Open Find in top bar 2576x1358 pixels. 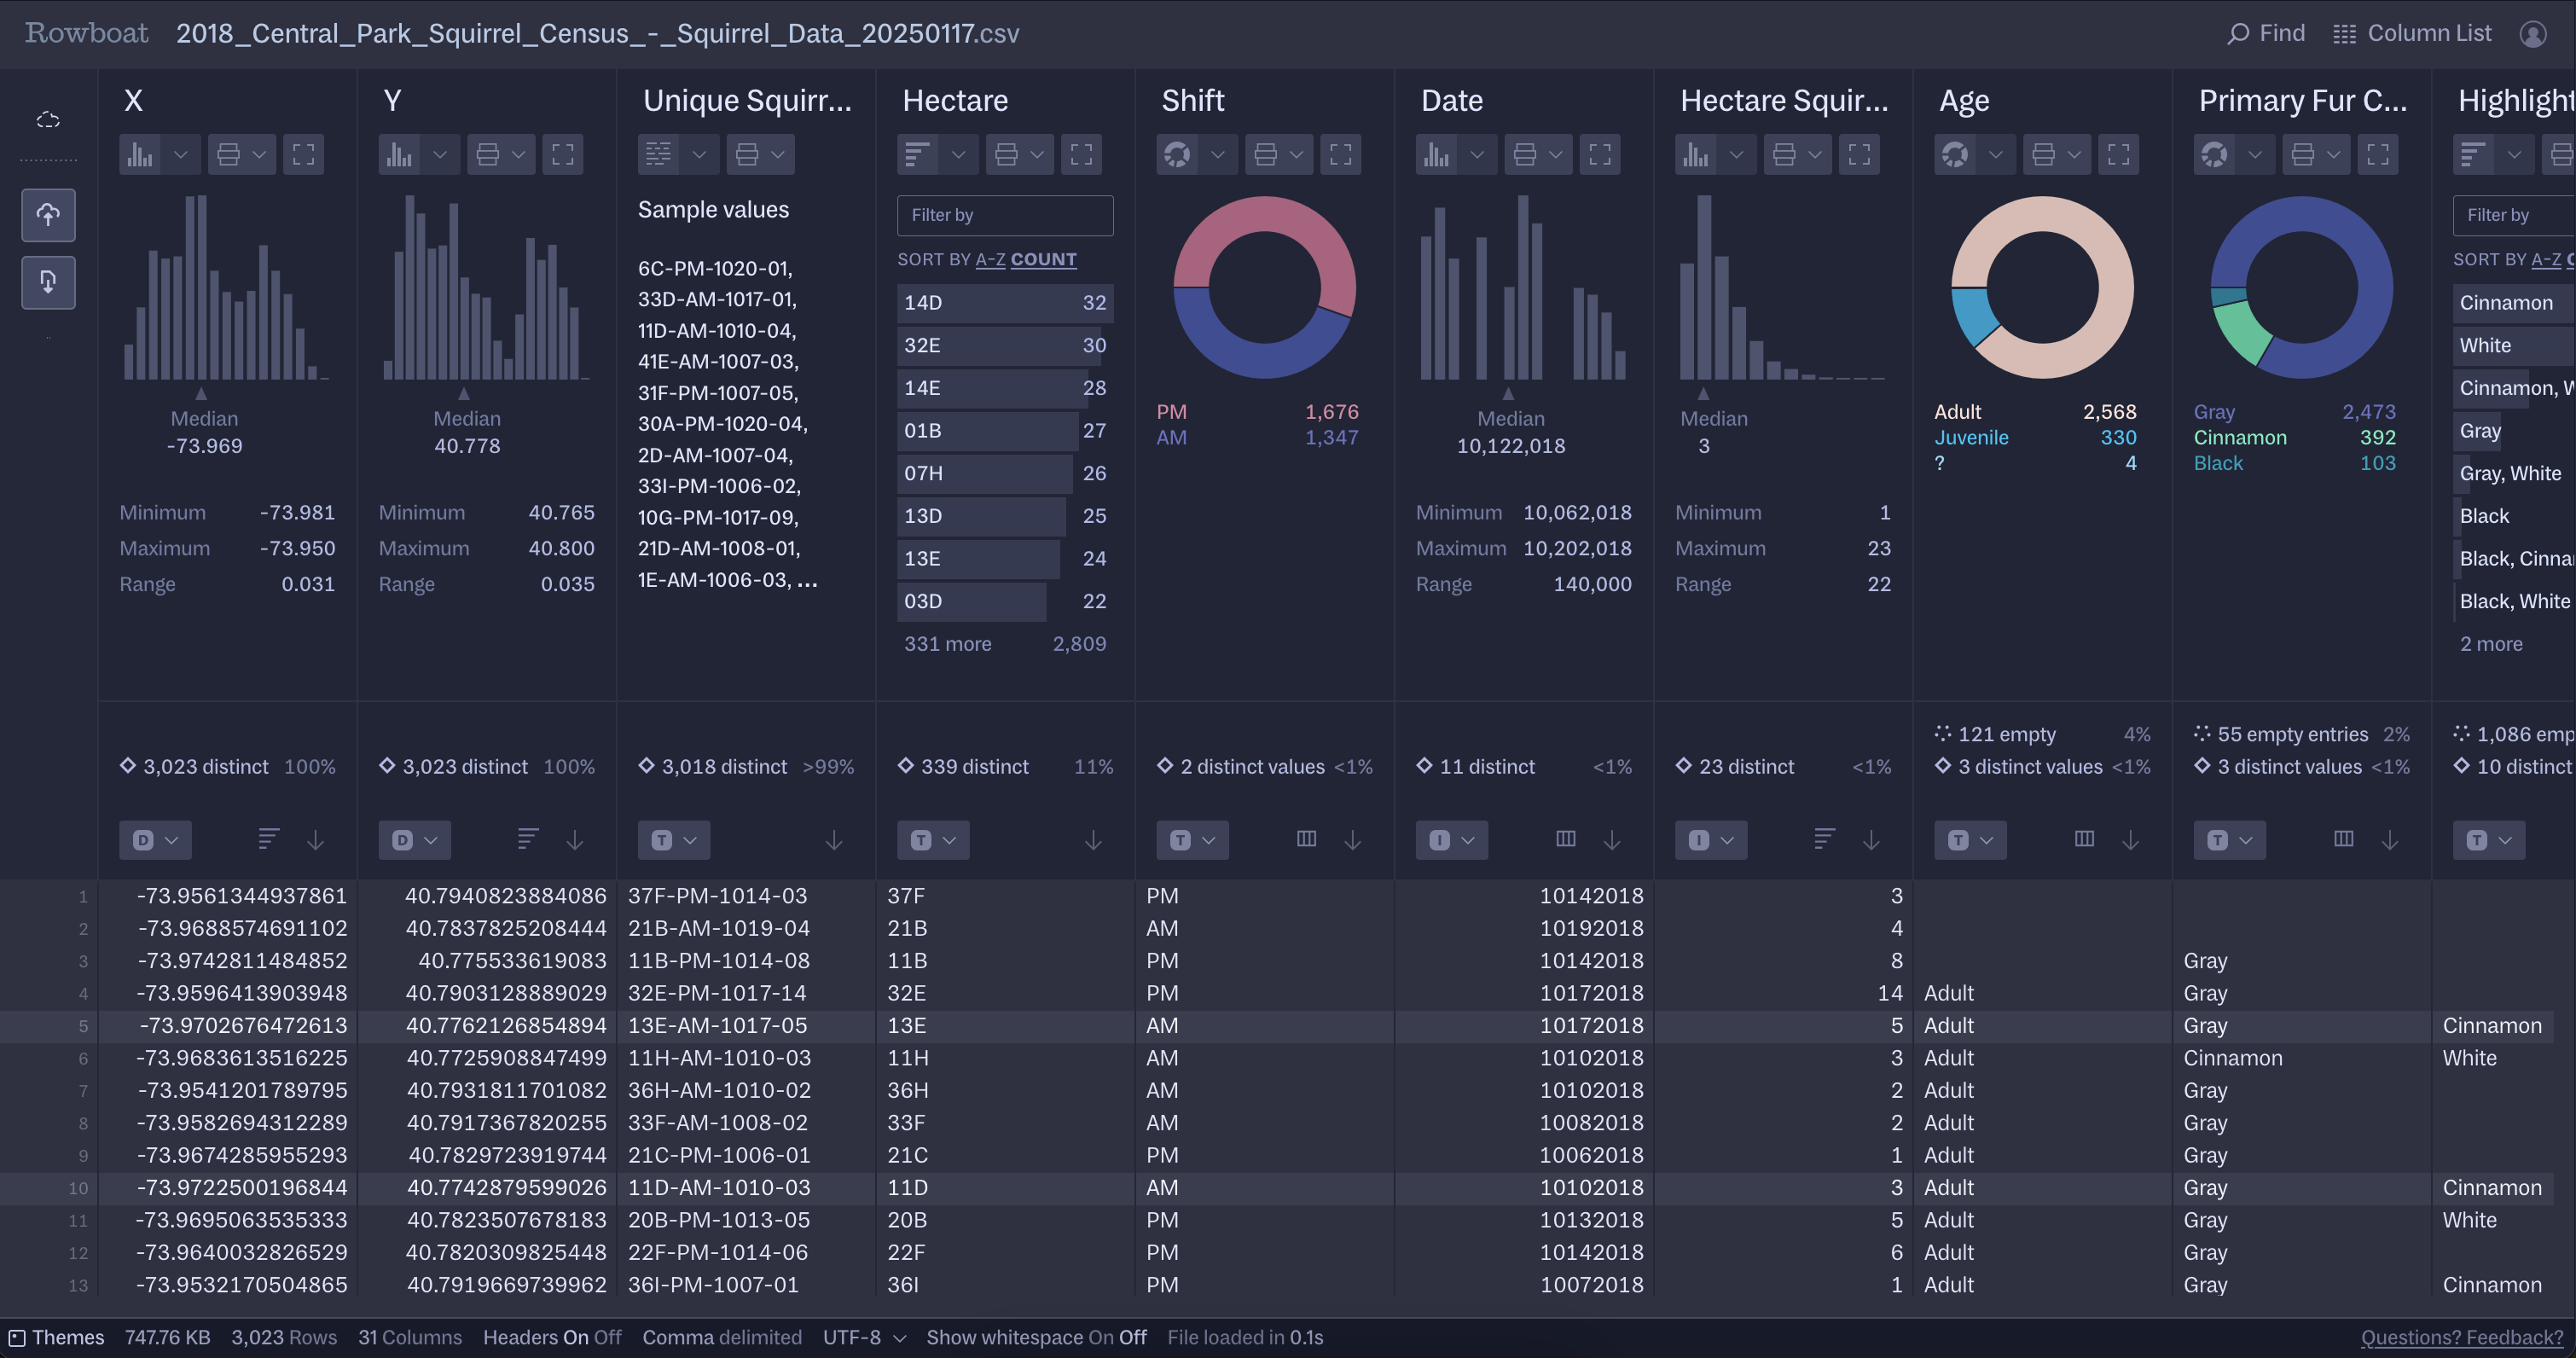coord(2266,33)
